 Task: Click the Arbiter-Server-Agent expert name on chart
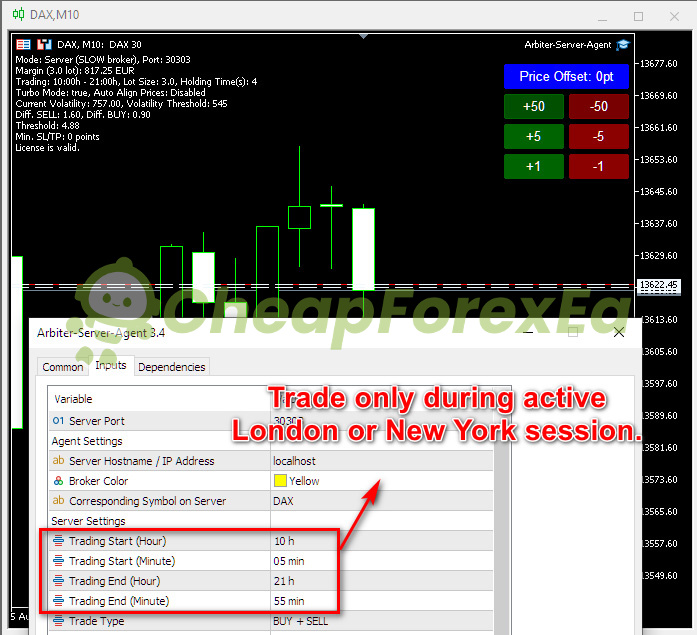coord(568,45)
